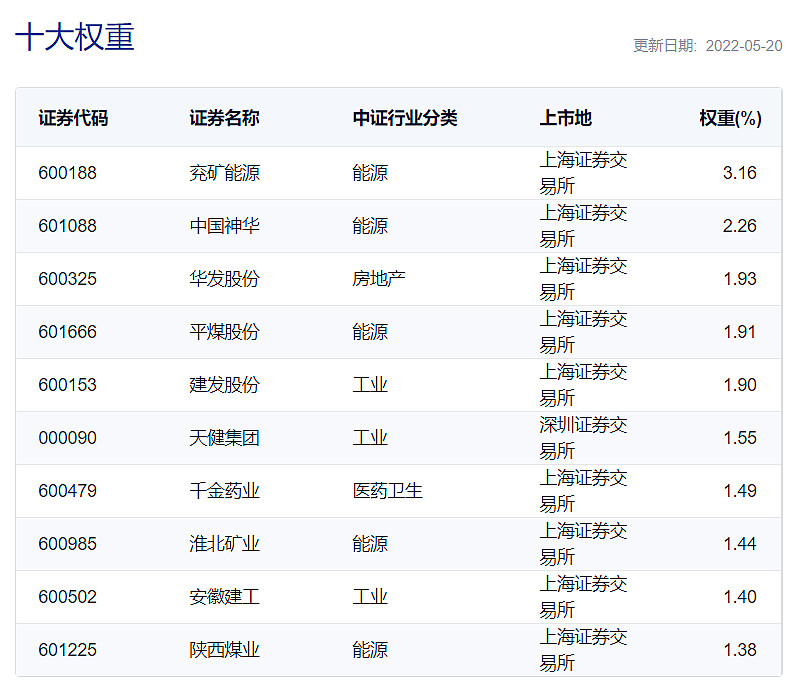
Task: Select industry 能源 in 兖矿能源 row
Action: tap(370, 173)
